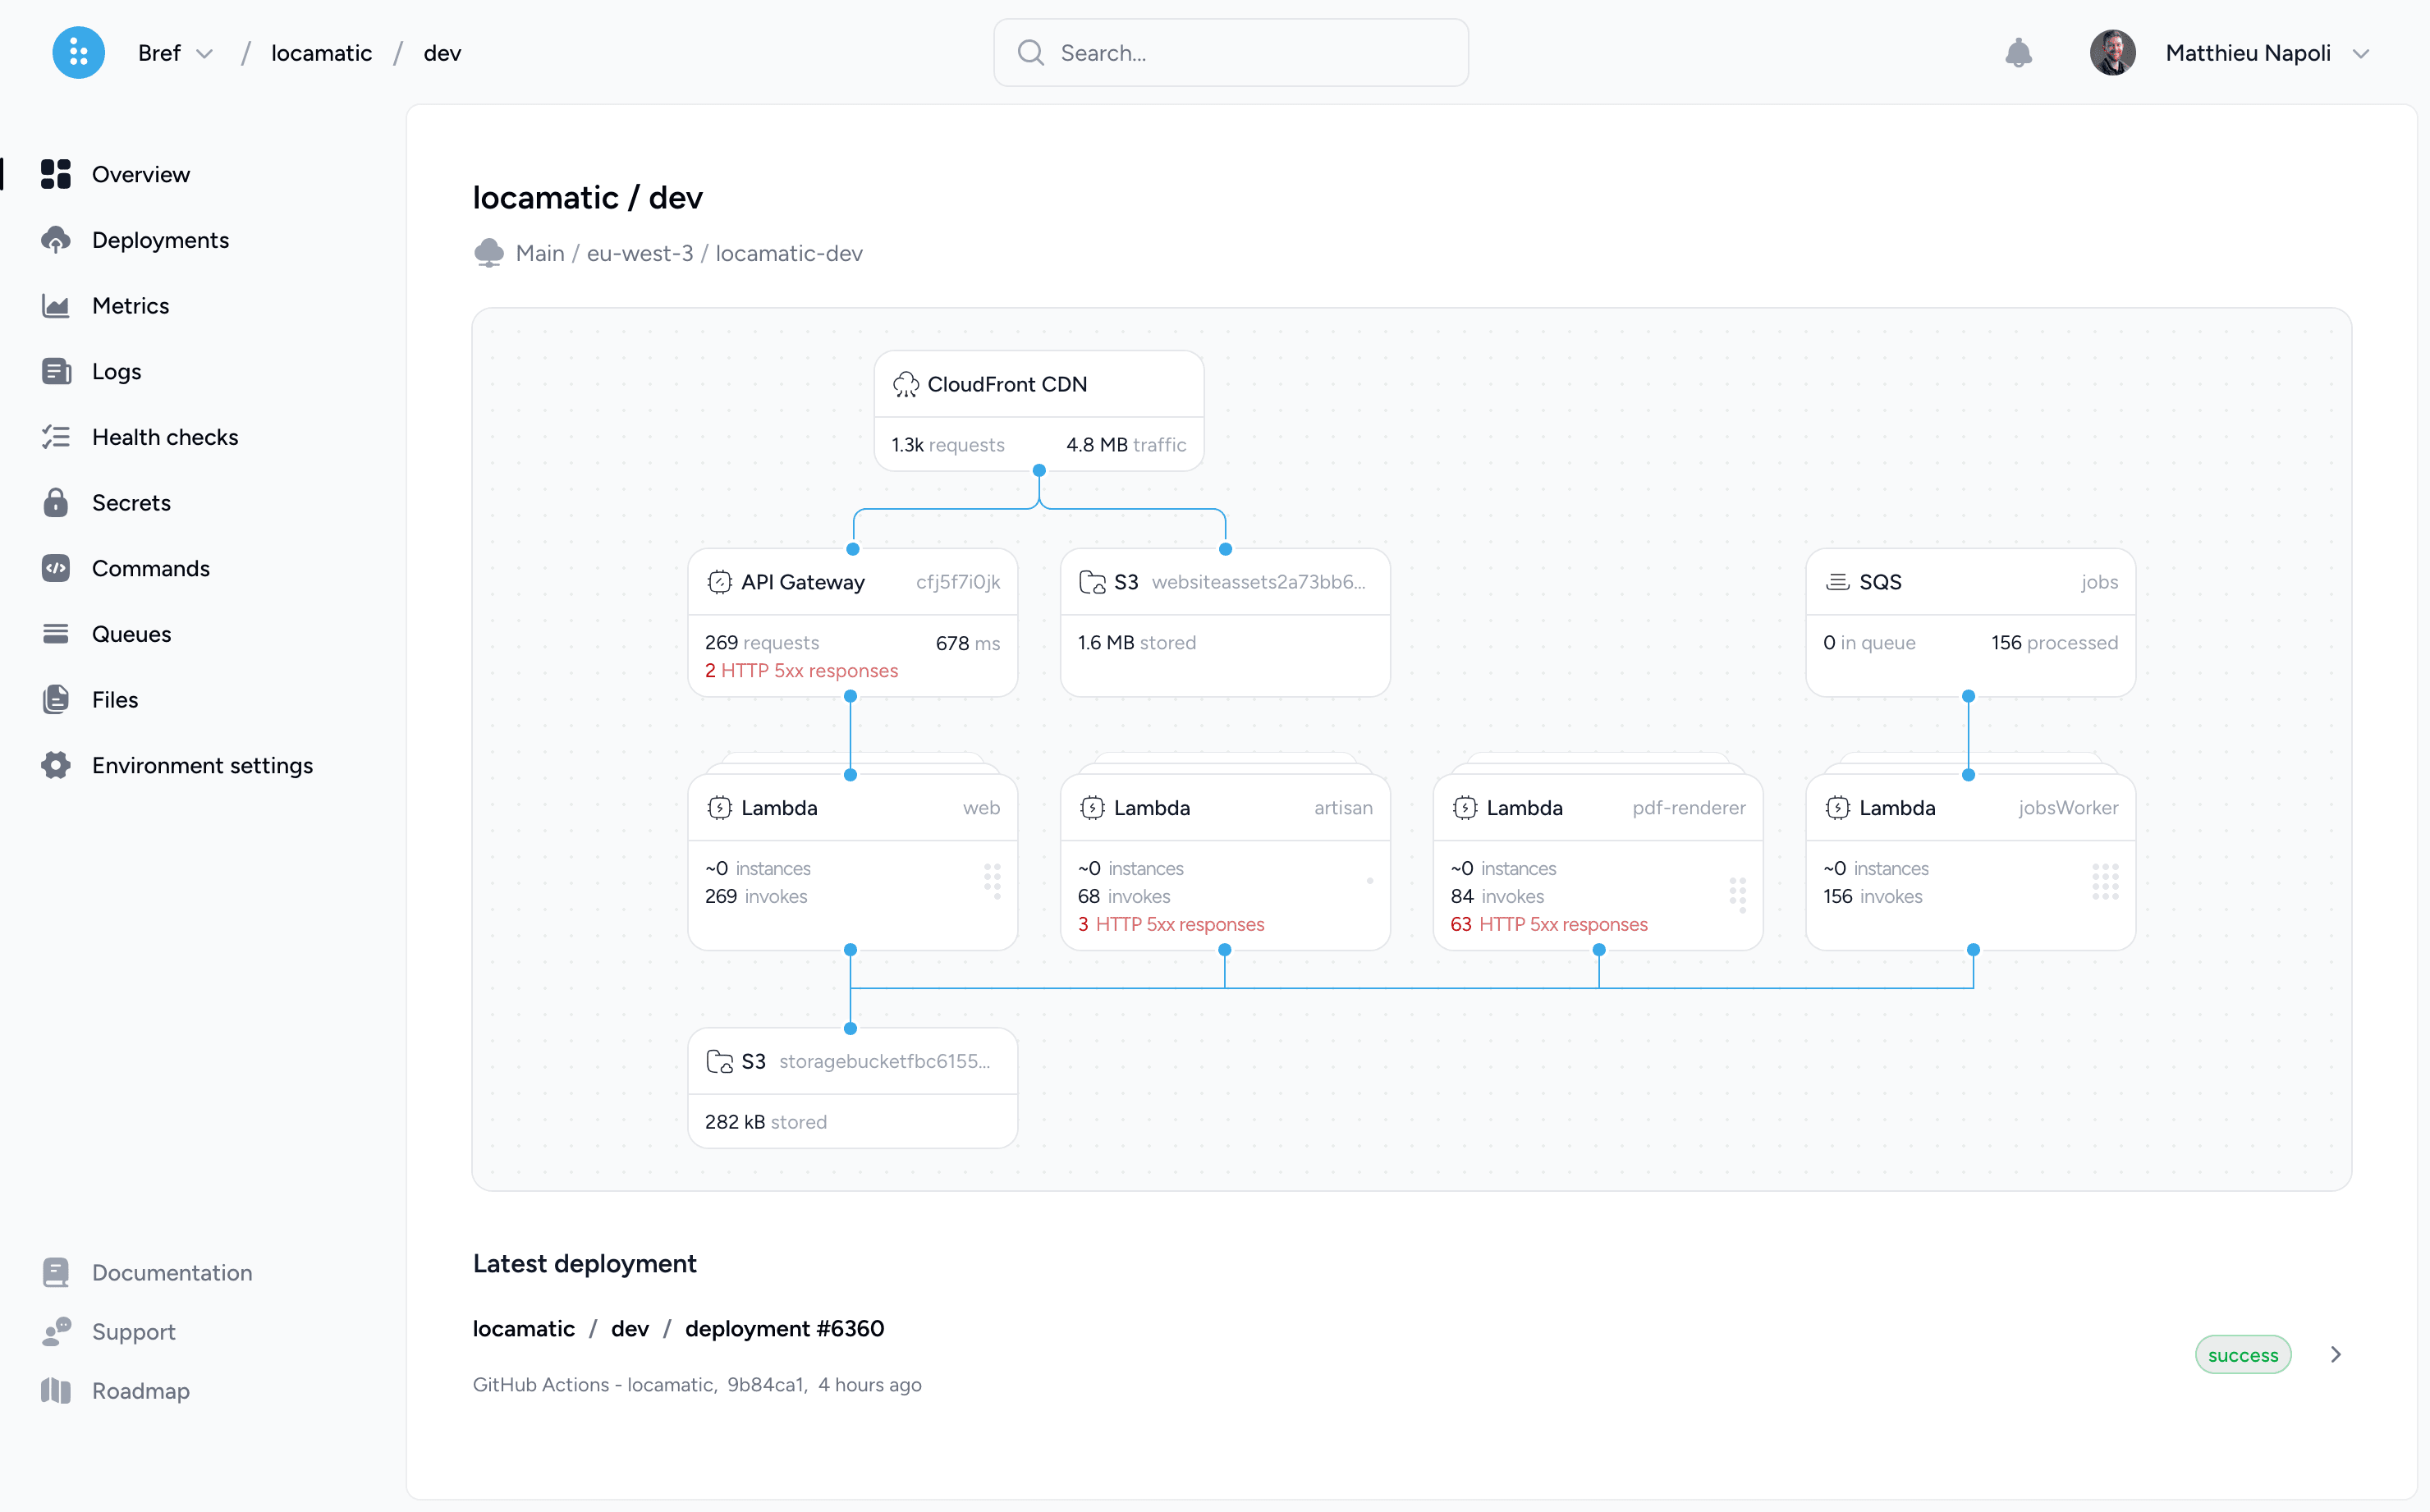
Task: Click the success status badge
Action: point(2242,1354)
